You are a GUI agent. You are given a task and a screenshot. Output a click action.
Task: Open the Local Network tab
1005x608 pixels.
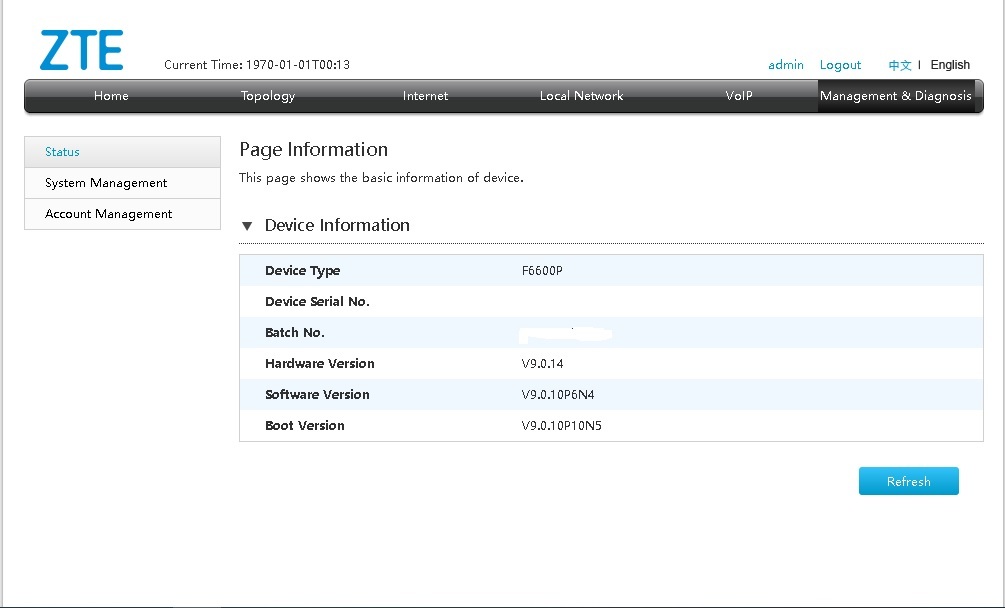[581, 96]
